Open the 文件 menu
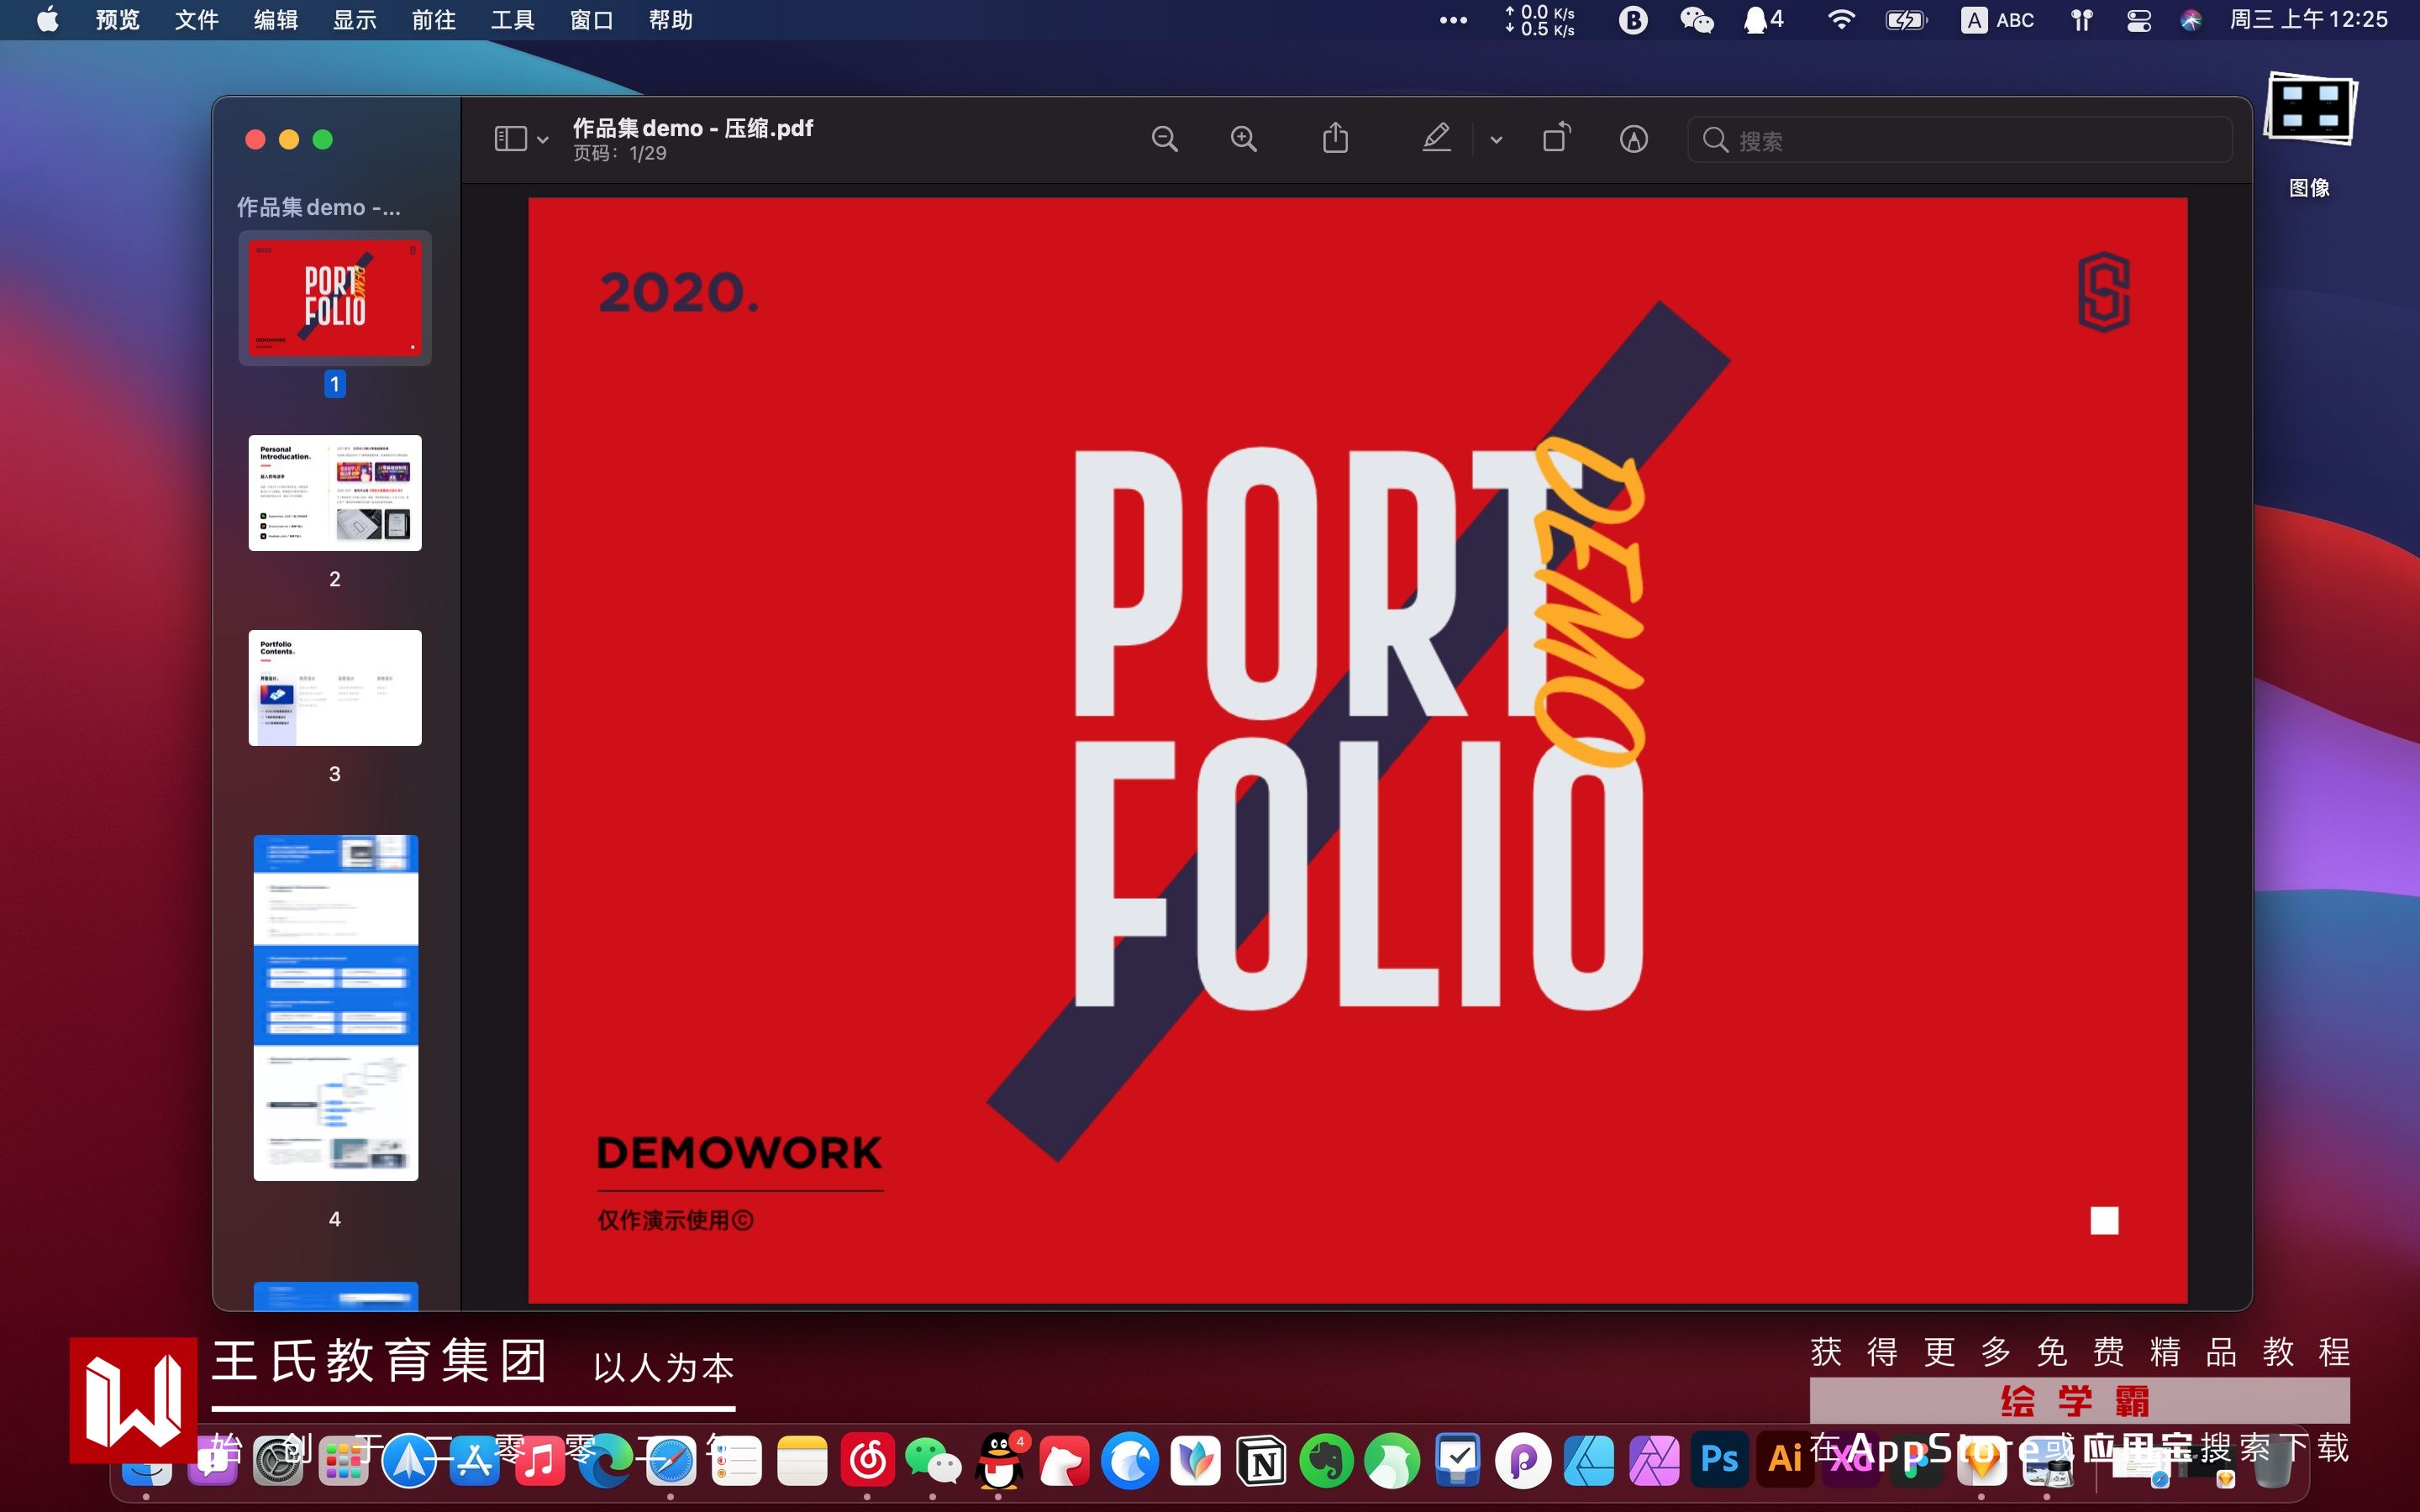Image resolution: width=2420 pixels, height=1512 pixels. (x=196, y=20)
